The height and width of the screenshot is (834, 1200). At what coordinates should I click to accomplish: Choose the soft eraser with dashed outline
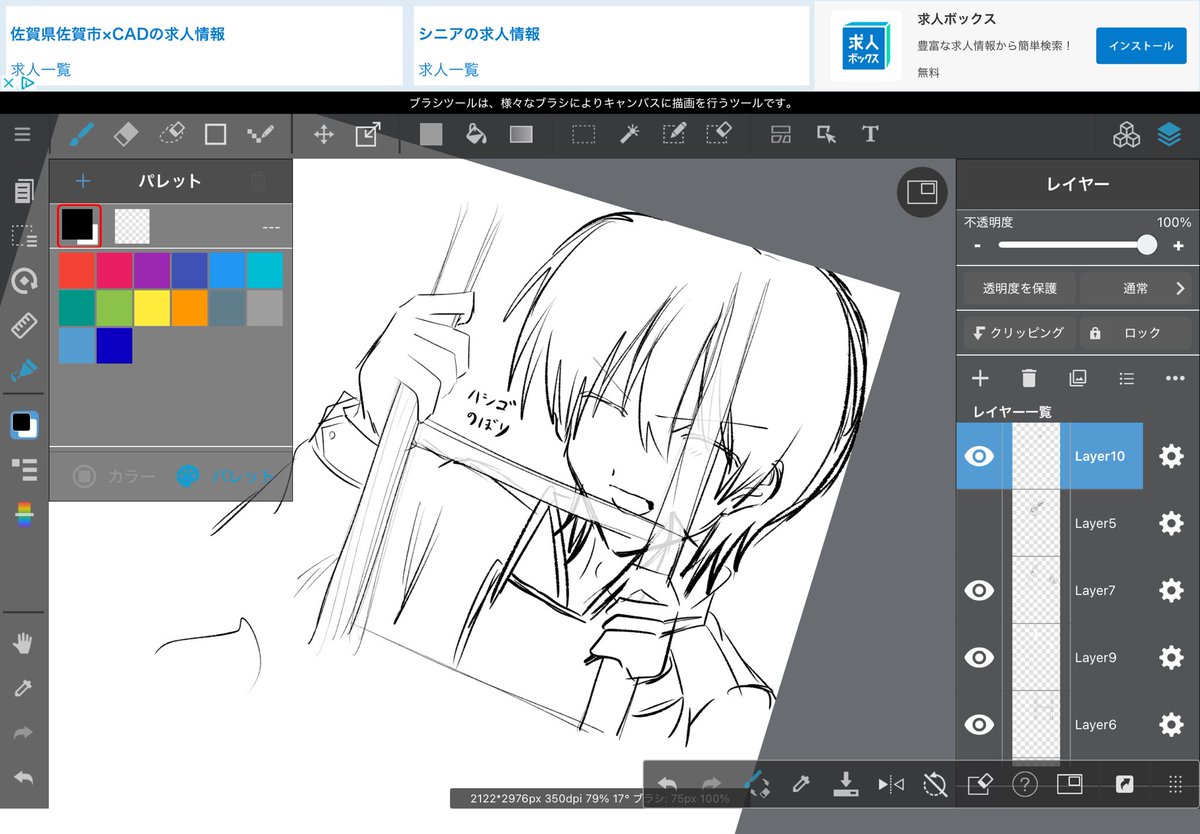171,134
